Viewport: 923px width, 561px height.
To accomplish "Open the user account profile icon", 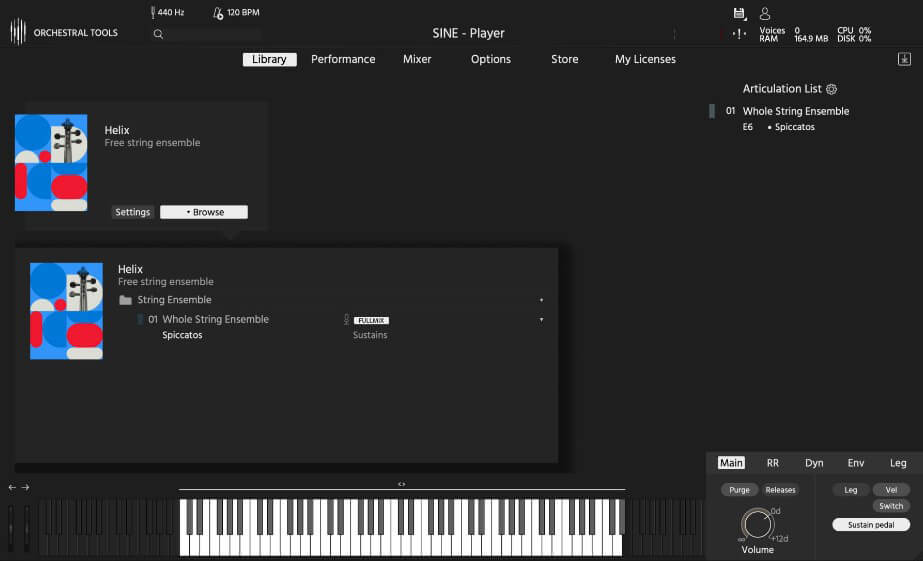I will point(765,13).
